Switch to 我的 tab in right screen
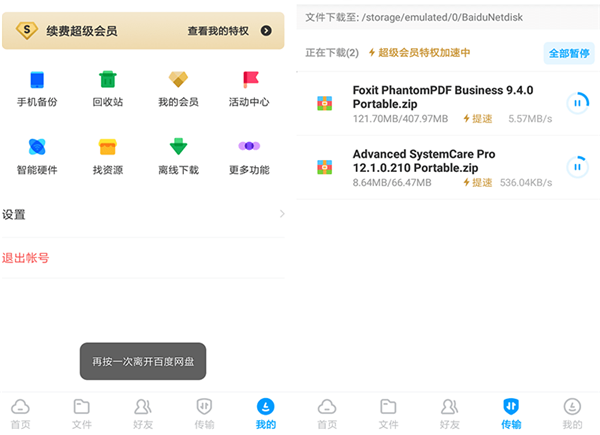The width and height of the screenshot is (600, 435). 572,414
